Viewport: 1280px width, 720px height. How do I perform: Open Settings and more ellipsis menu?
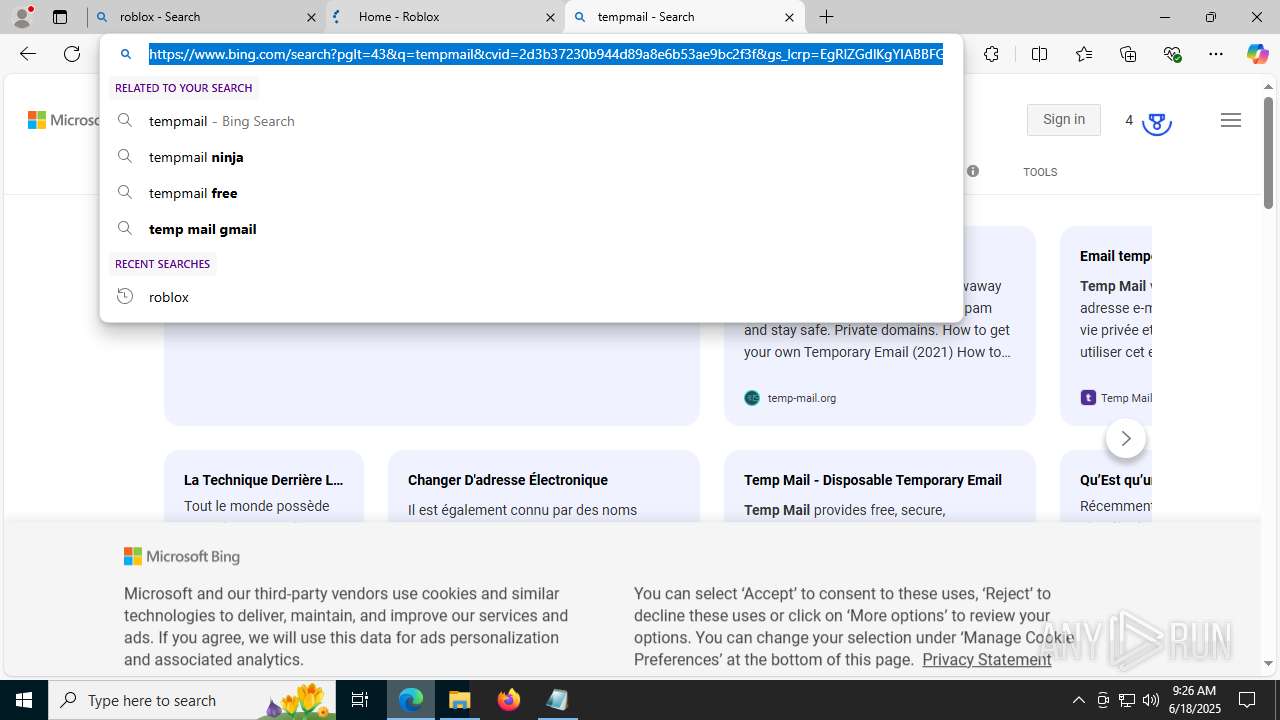1216,54
